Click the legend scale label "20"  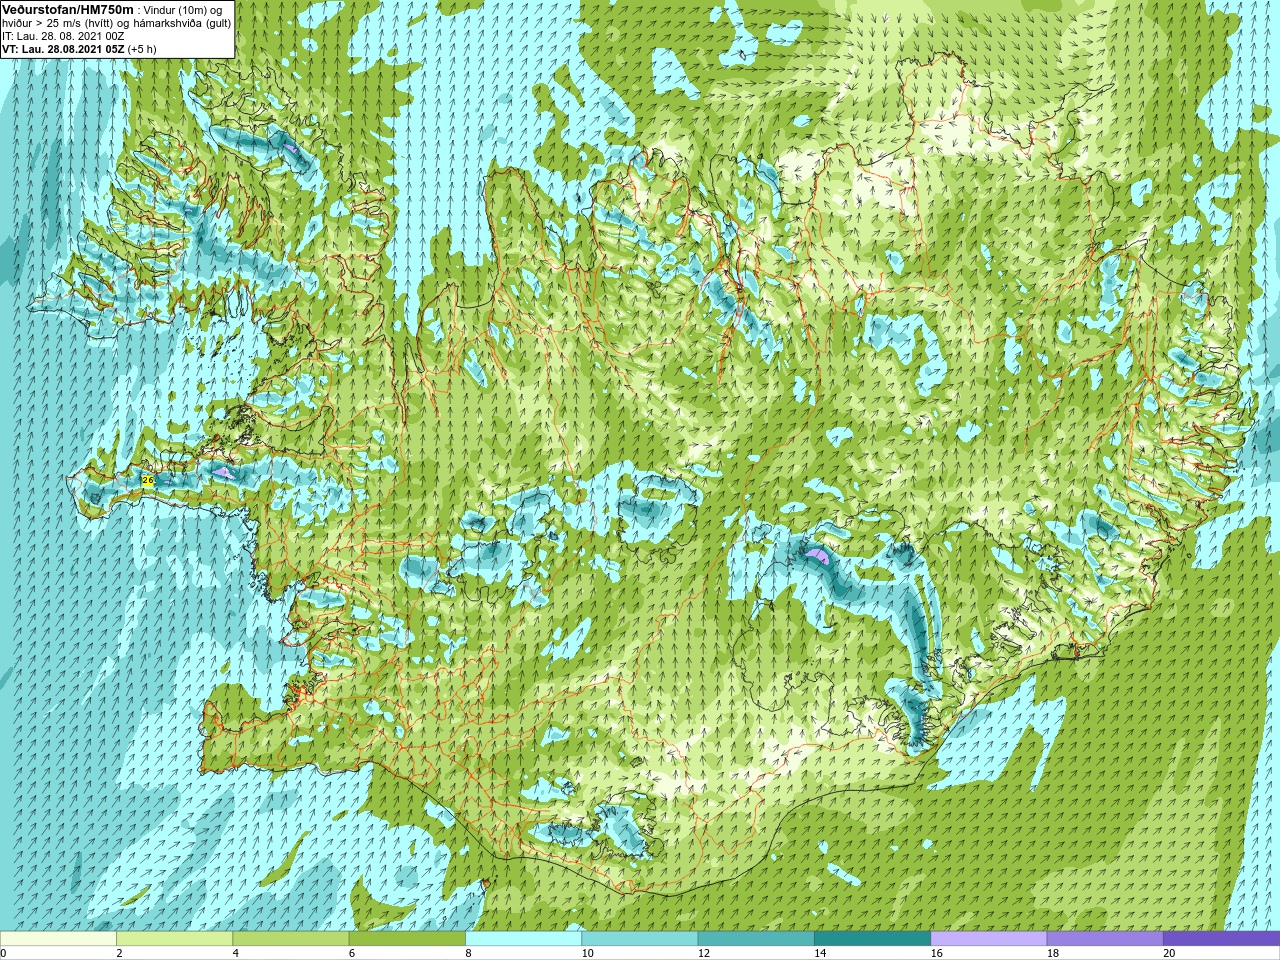[1169, 953]
